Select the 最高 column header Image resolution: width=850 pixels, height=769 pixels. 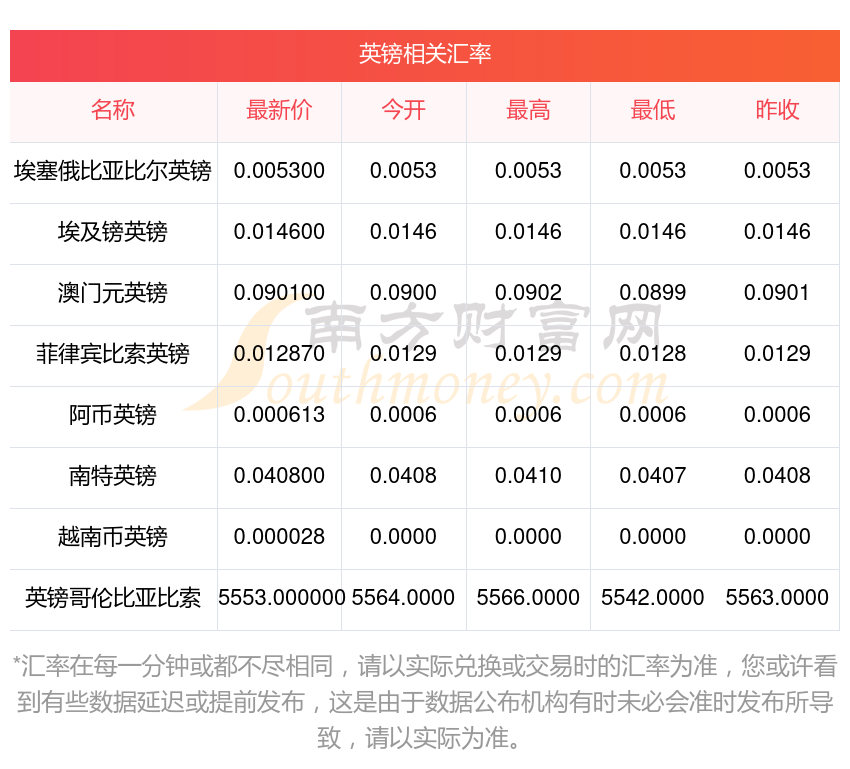[528, 110]
